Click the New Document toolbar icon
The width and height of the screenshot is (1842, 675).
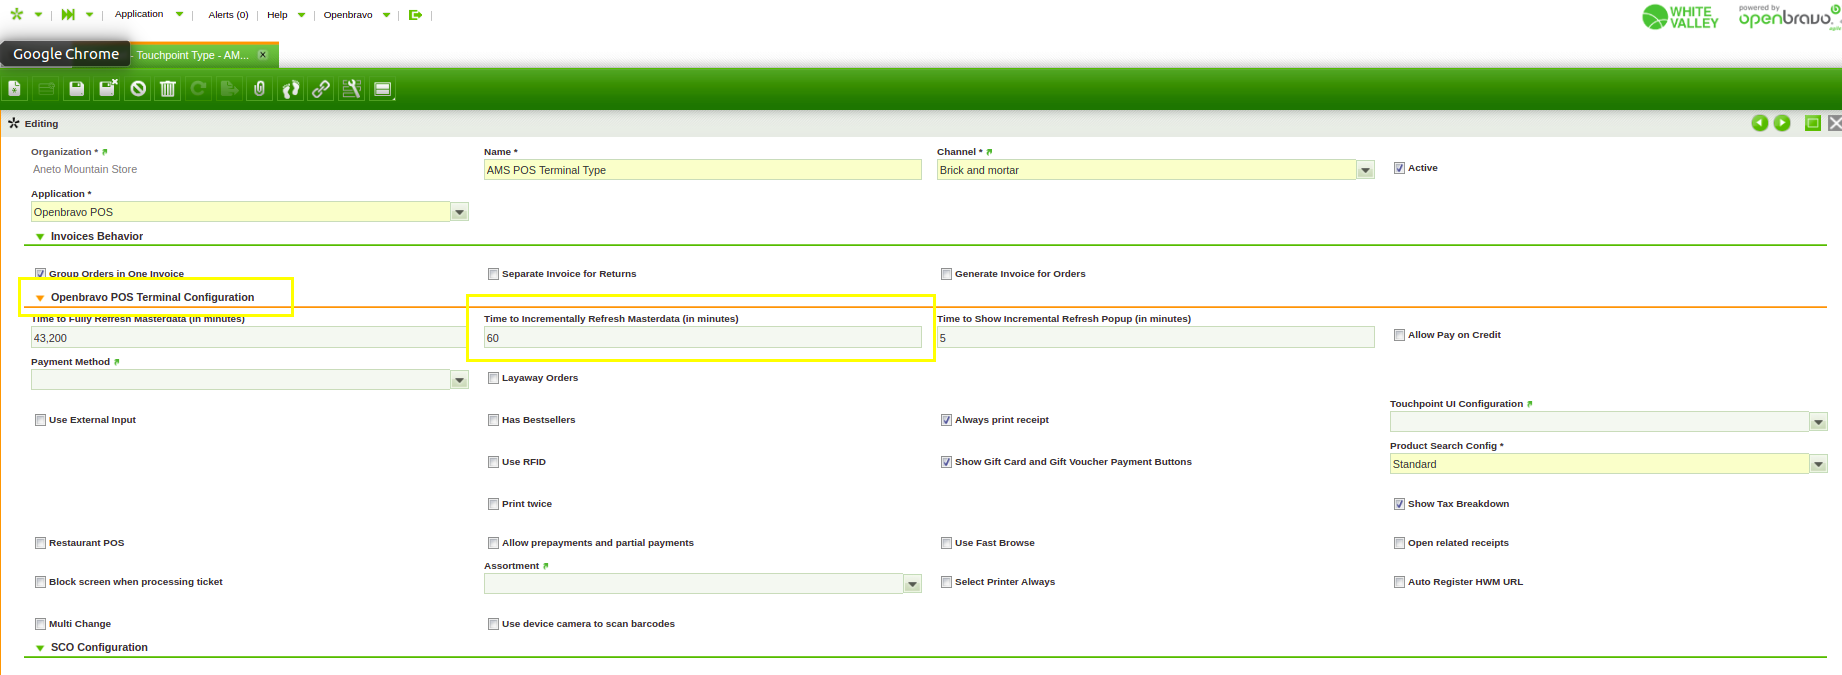[15, 89]
